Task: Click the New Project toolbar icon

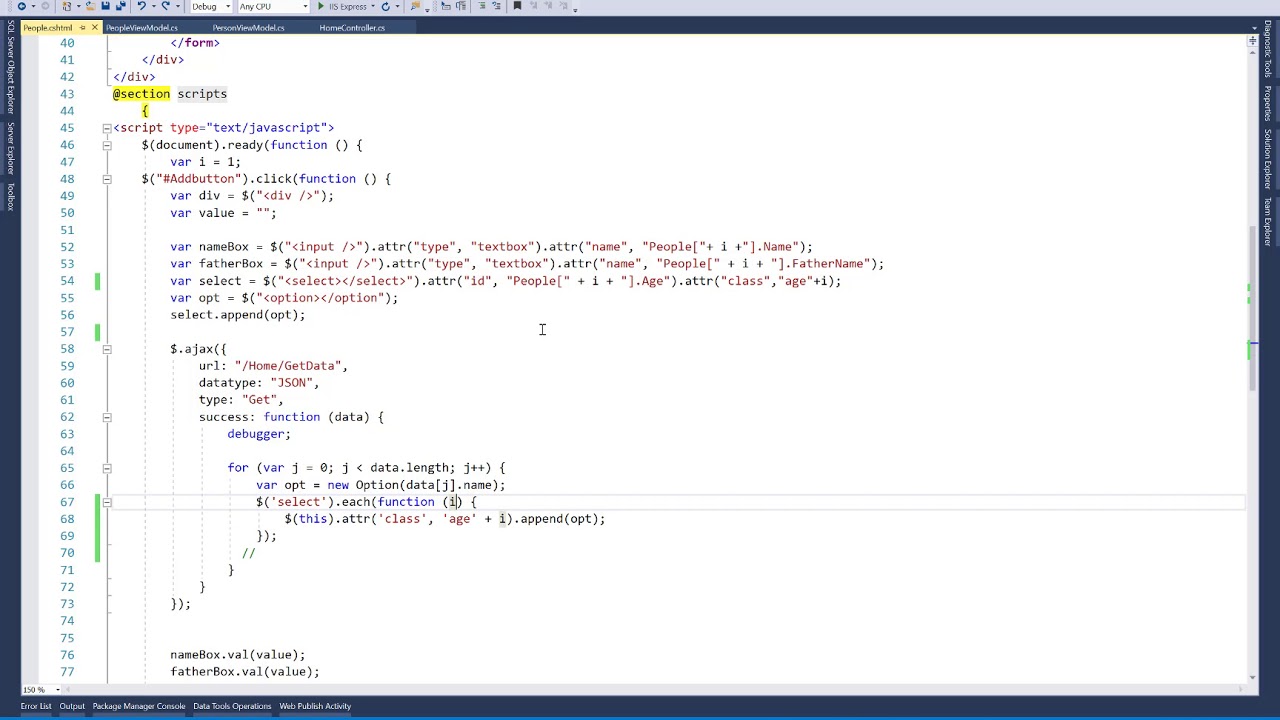Action: pyautogui.click(x=66, y=6)
